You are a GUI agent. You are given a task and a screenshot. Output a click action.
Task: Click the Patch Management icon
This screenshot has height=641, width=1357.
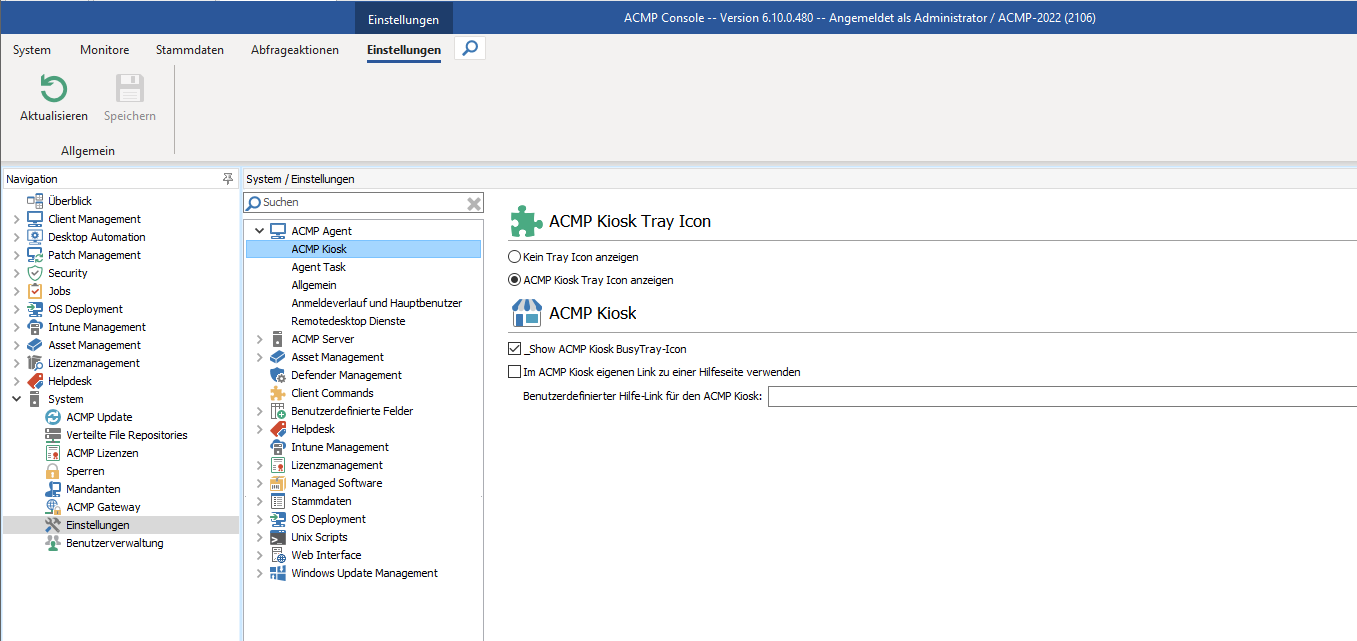click(36, 255)
